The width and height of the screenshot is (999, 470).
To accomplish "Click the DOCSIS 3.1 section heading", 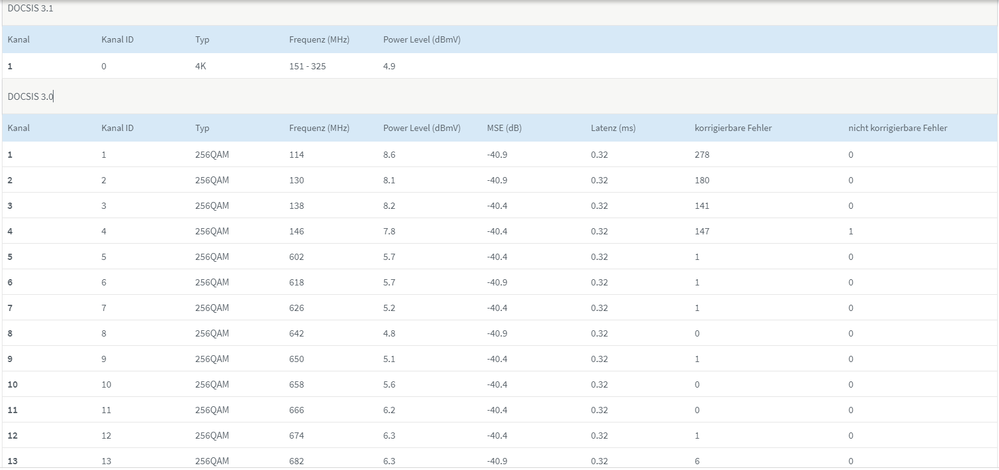I will click(31, 8).
